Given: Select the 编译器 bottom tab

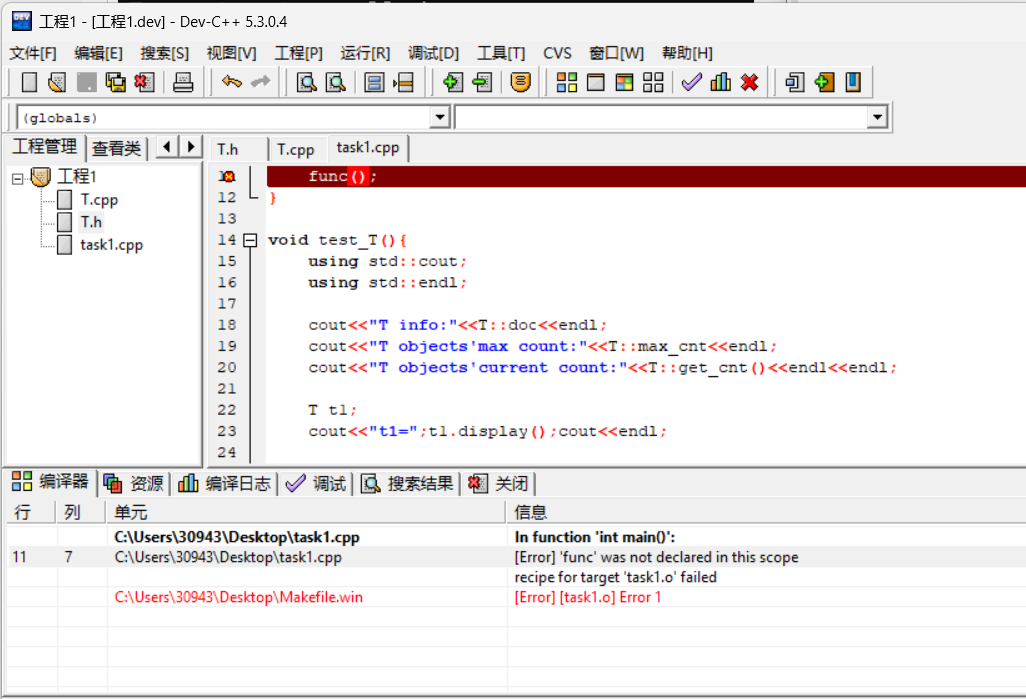Looking at the screenshot, I should [50, 482].
